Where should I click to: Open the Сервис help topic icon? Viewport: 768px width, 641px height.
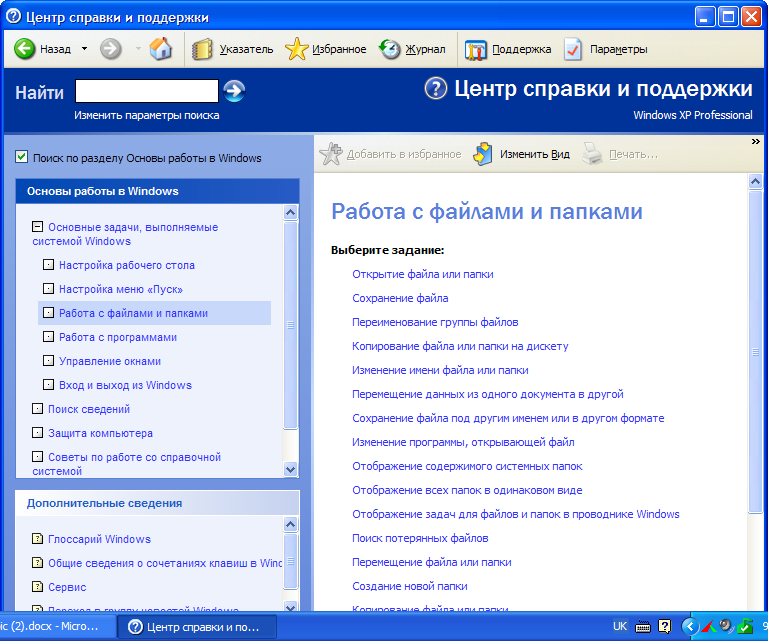[37, 587]
